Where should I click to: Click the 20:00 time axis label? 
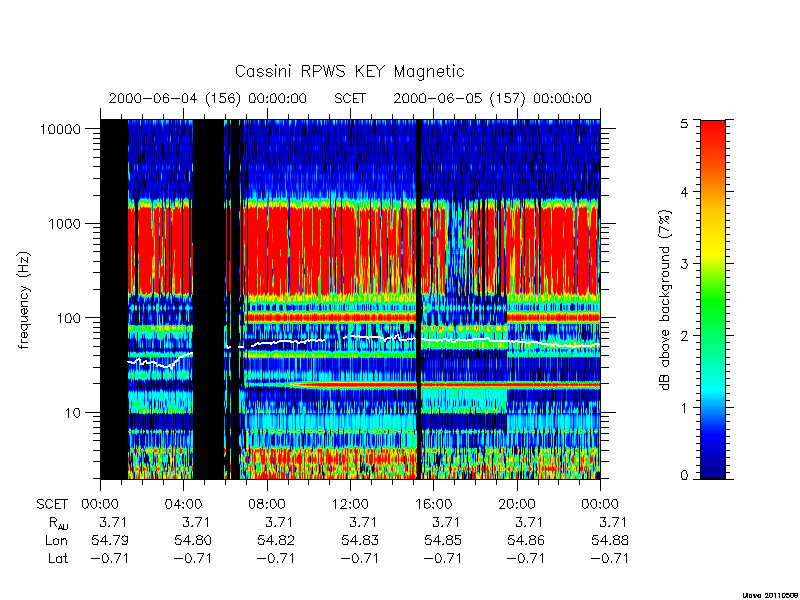pos(516,504)
